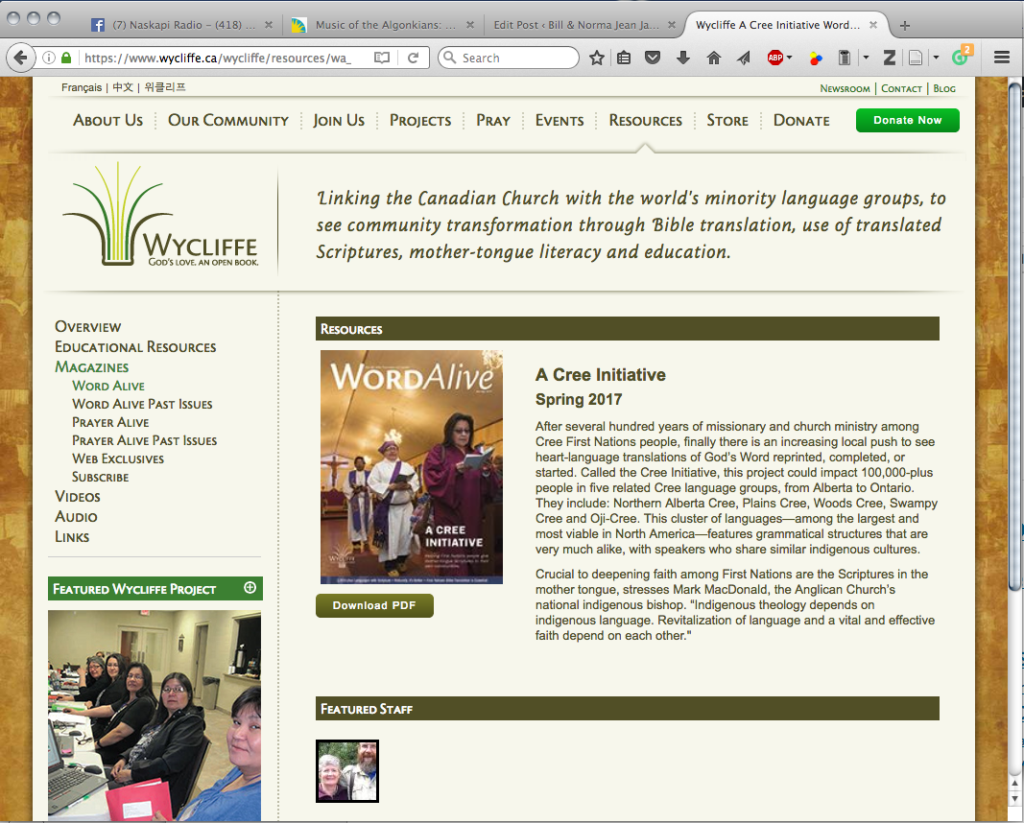
Task: Open Videos in the sidebar
Action: tap(77, 497)
